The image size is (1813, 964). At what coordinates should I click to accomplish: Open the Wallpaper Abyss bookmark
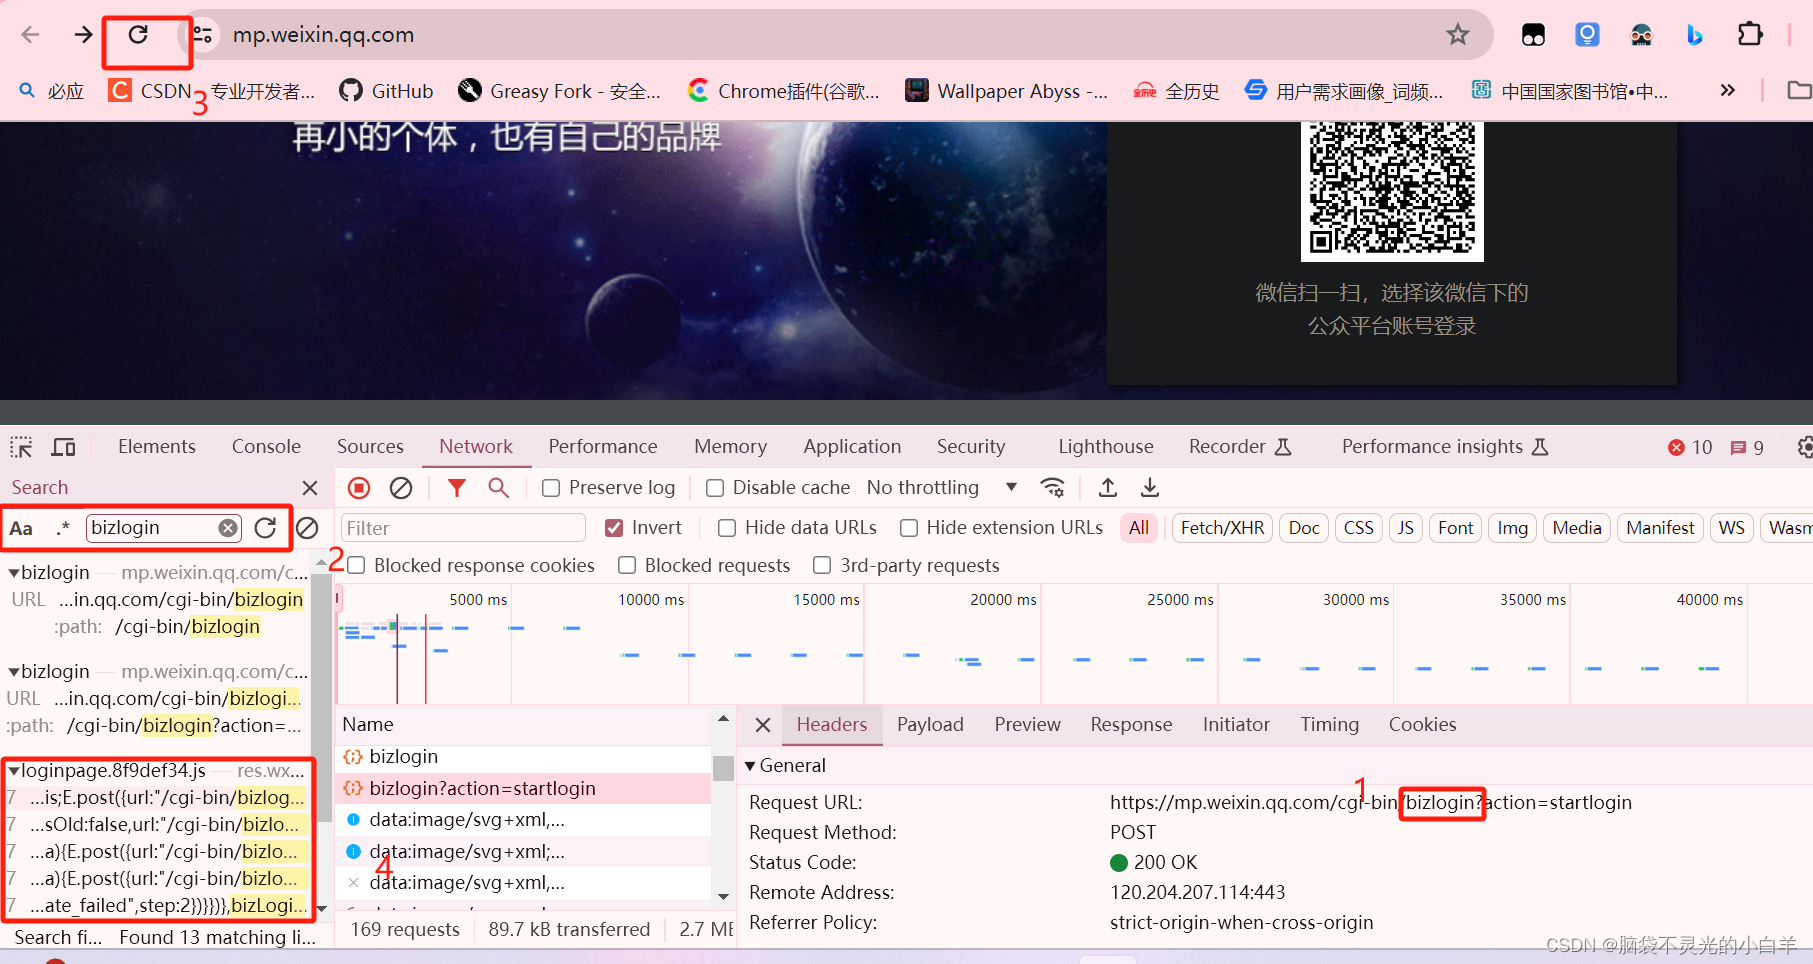(1006, 91)
